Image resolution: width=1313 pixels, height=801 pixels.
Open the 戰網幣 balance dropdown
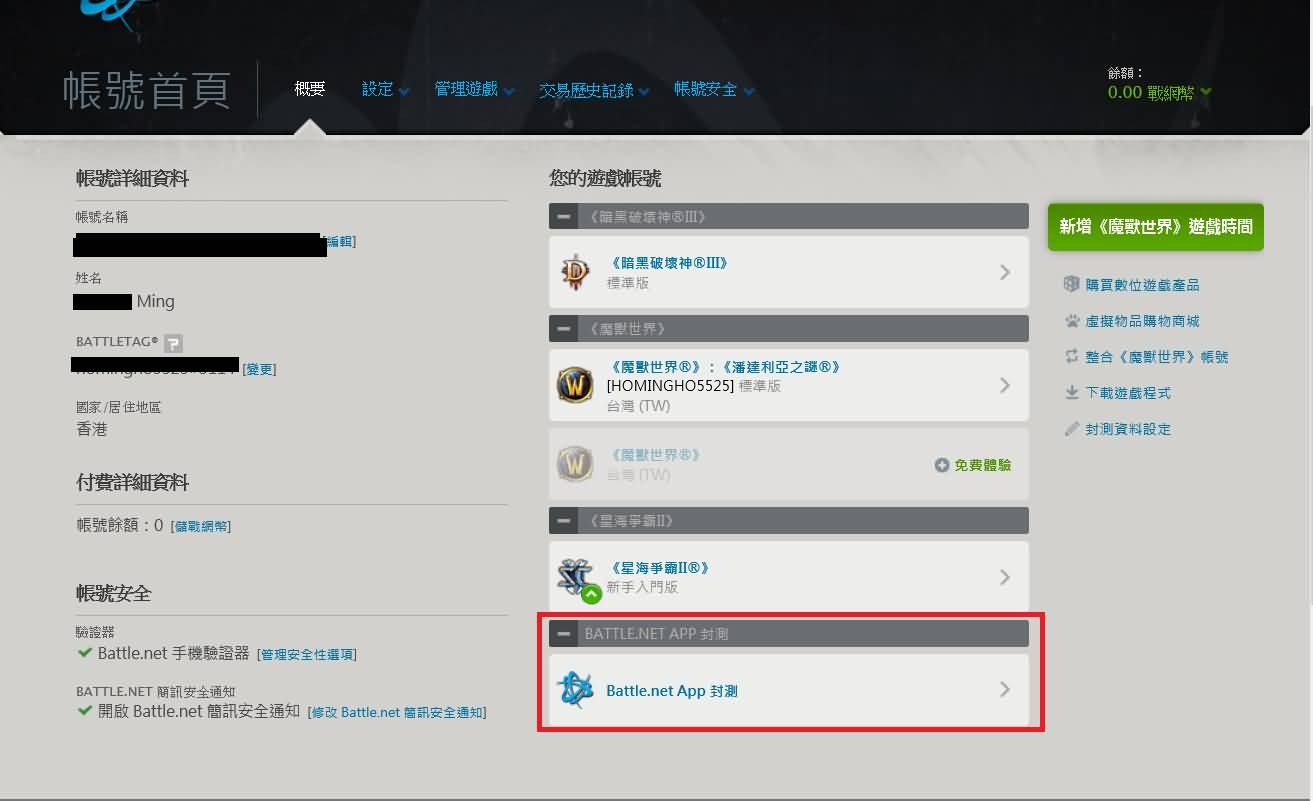click(x=1160, y=93)
